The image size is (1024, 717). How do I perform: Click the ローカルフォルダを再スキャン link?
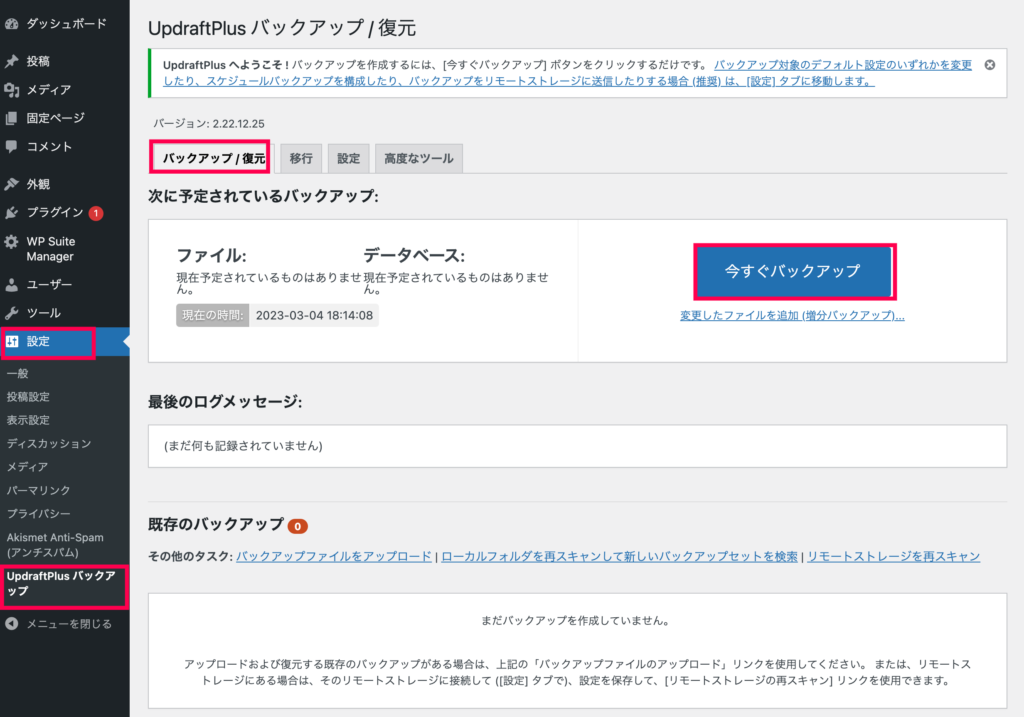click(619, 556)
